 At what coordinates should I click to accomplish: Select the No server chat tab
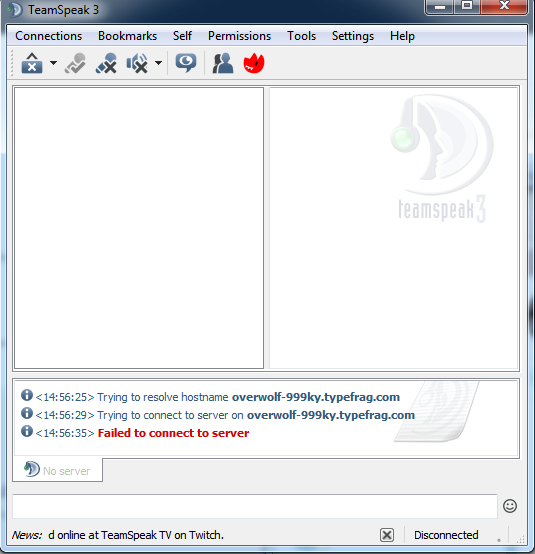pyautogui.click(x=58, y=470)
